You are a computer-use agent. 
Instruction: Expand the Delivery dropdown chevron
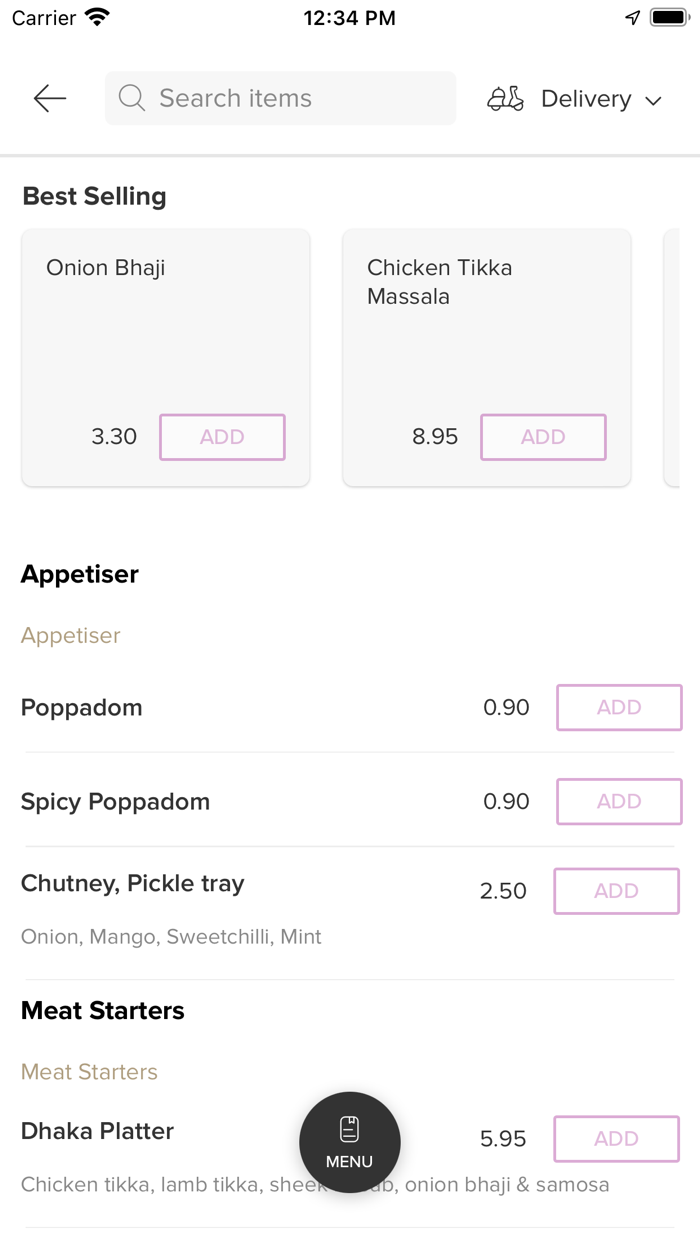[x=654, y=100]
